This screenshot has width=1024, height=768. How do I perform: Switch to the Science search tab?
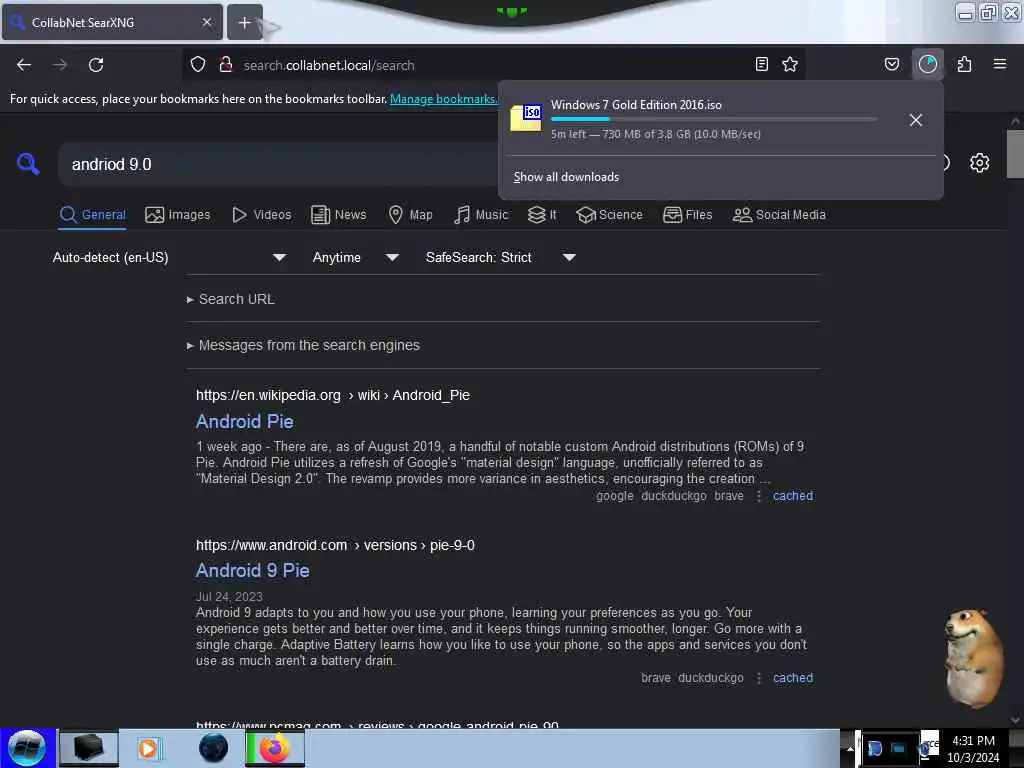[x=610, y=215]
